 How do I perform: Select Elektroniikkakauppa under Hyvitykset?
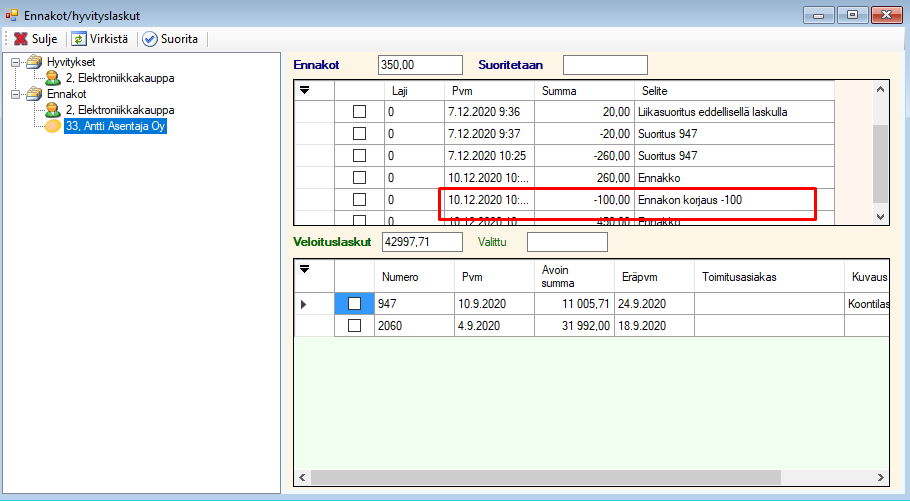[120, 78]
